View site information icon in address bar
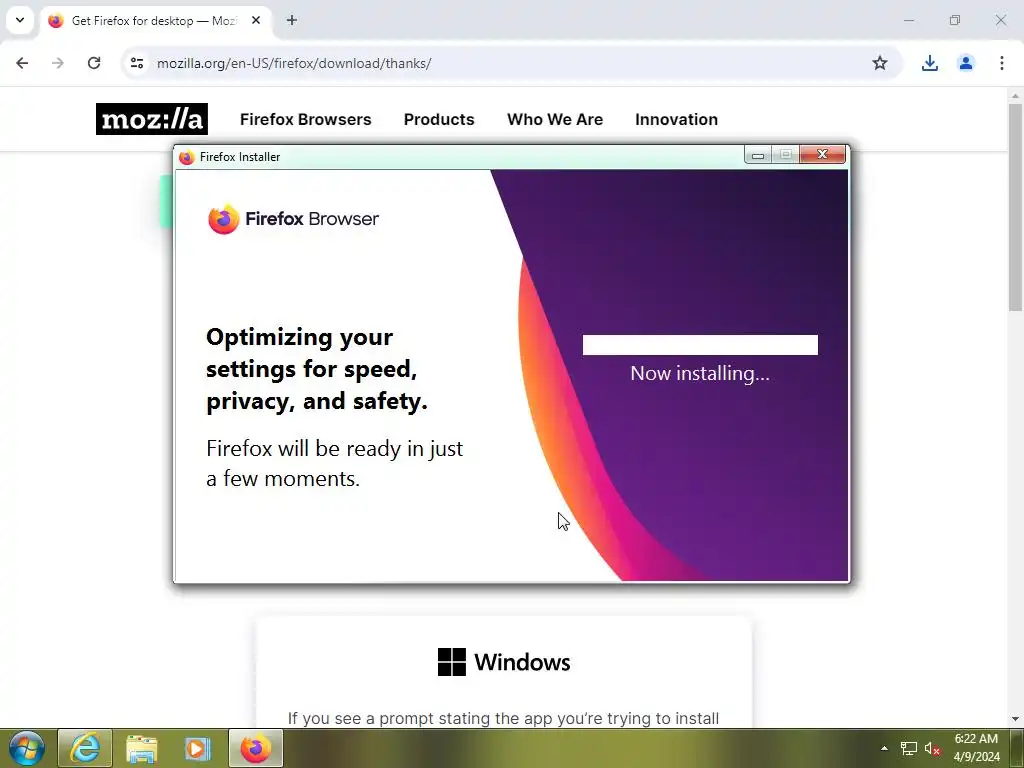The width and height of the screenshot is (1024, 768). point(136,63)
